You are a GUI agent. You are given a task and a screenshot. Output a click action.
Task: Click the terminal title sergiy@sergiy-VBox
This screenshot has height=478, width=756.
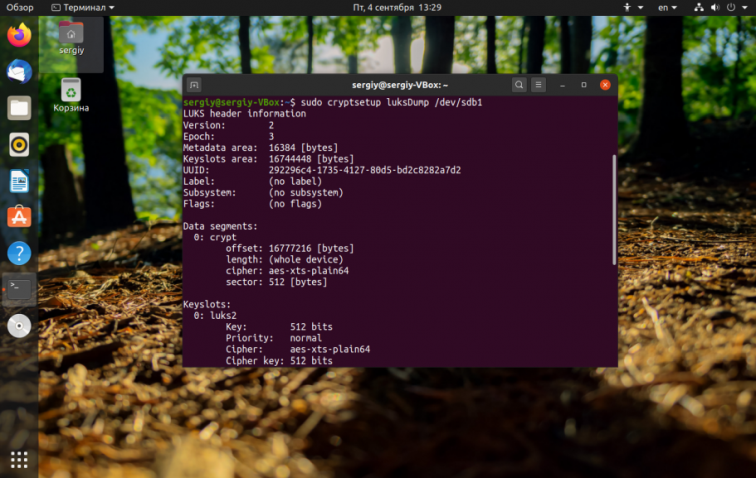click(400, 85)
